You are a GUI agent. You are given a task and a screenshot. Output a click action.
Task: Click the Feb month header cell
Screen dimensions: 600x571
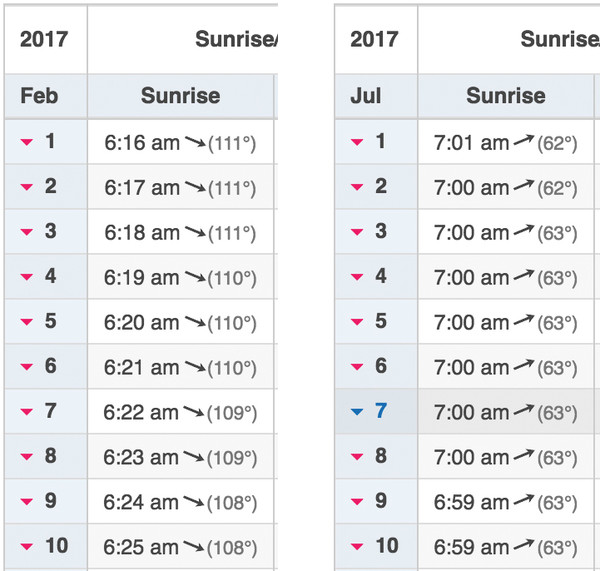click(40, 96)
